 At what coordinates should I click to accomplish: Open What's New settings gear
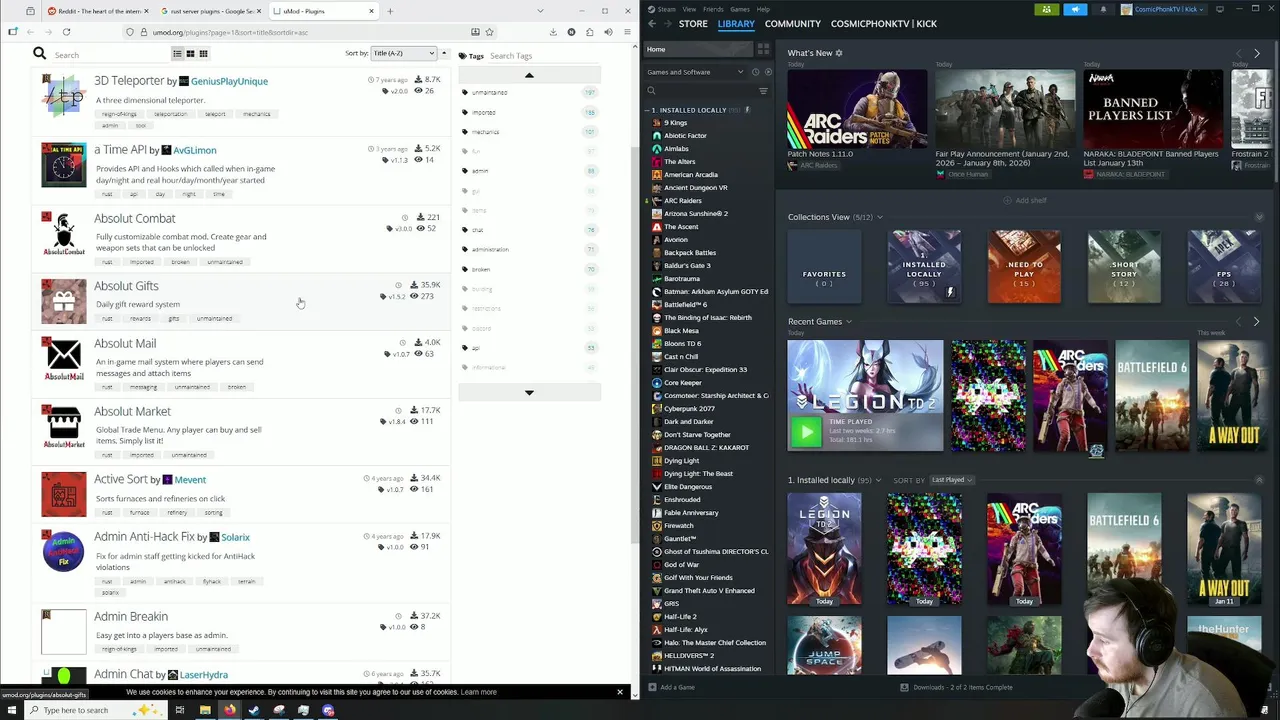tap(839, 53)
